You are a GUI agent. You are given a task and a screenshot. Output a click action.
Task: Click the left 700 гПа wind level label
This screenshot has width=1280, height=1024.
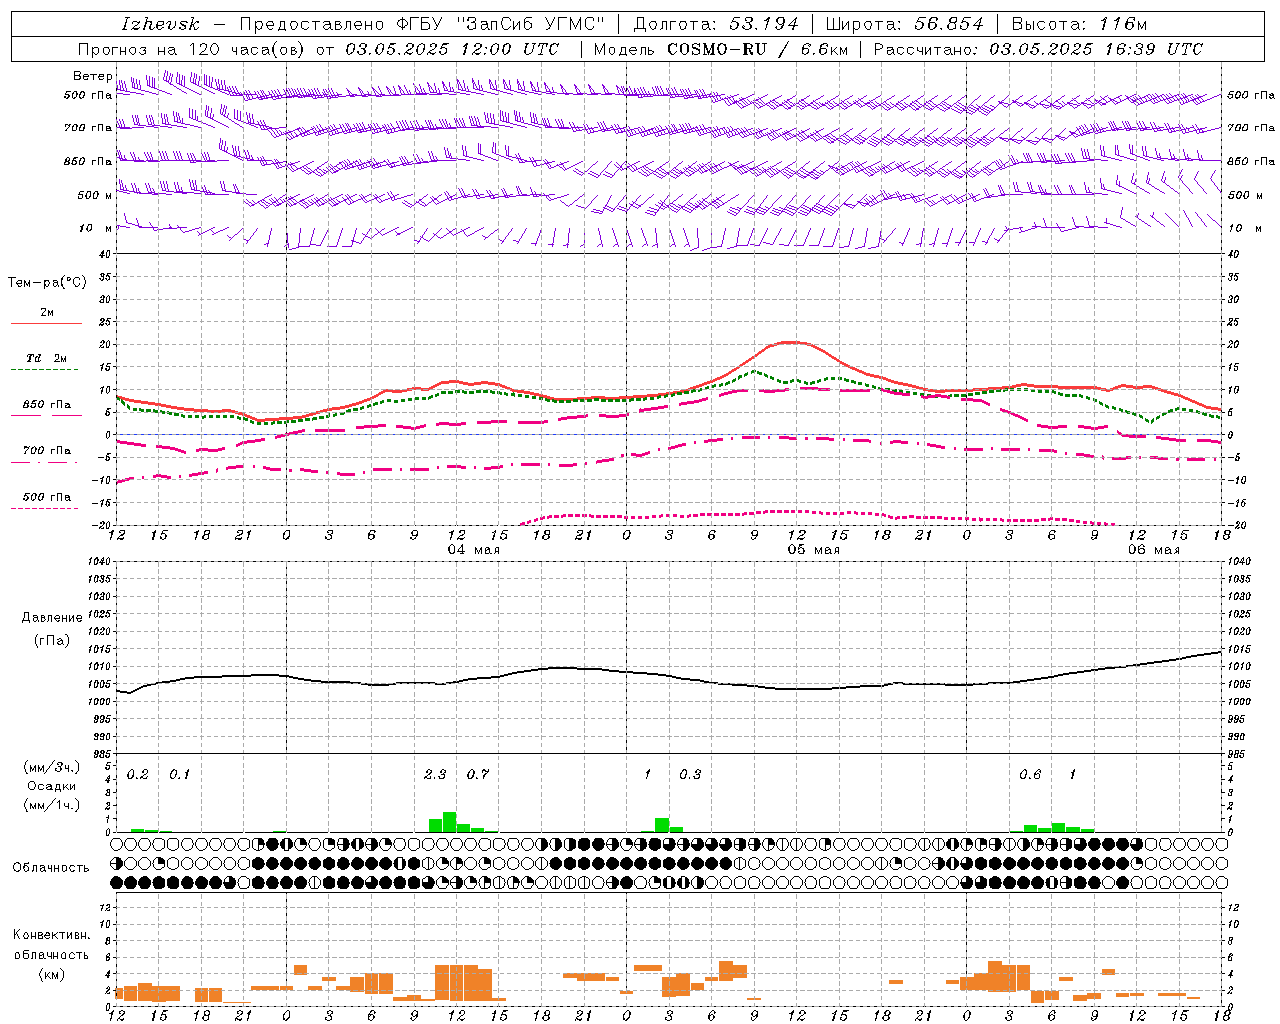[88, 128]
